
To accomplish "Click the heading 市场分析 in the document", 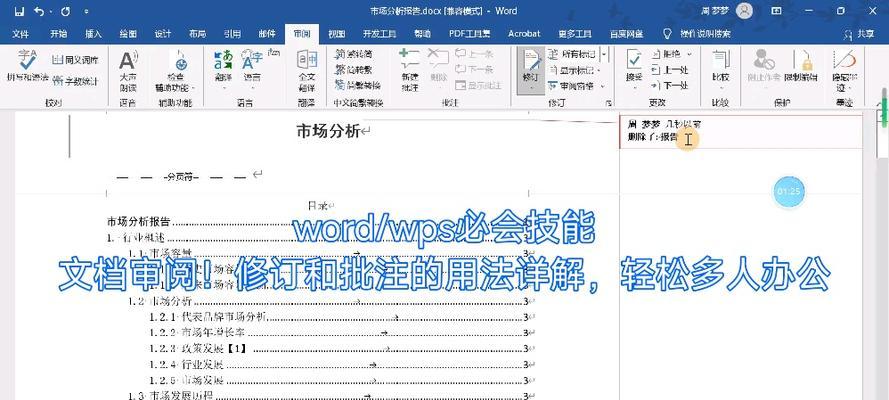I will point(328,131).
